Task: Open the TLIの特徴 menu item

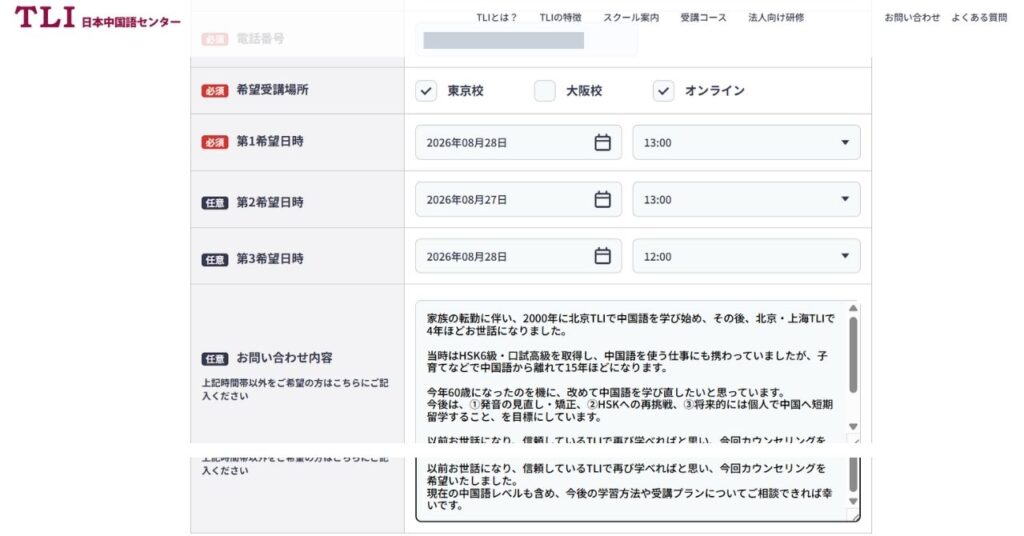Action: pos(560,18)
